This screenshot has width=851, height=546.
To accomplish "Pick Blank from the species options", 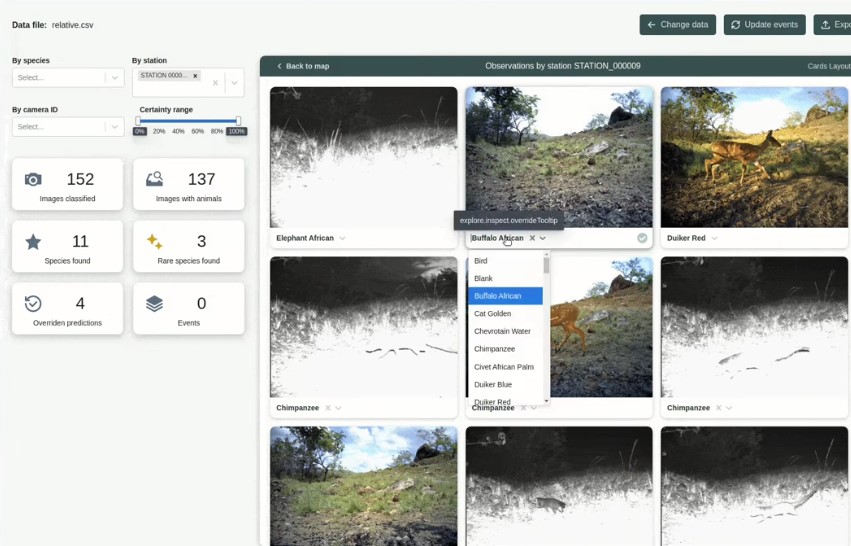I will point(483,279).
